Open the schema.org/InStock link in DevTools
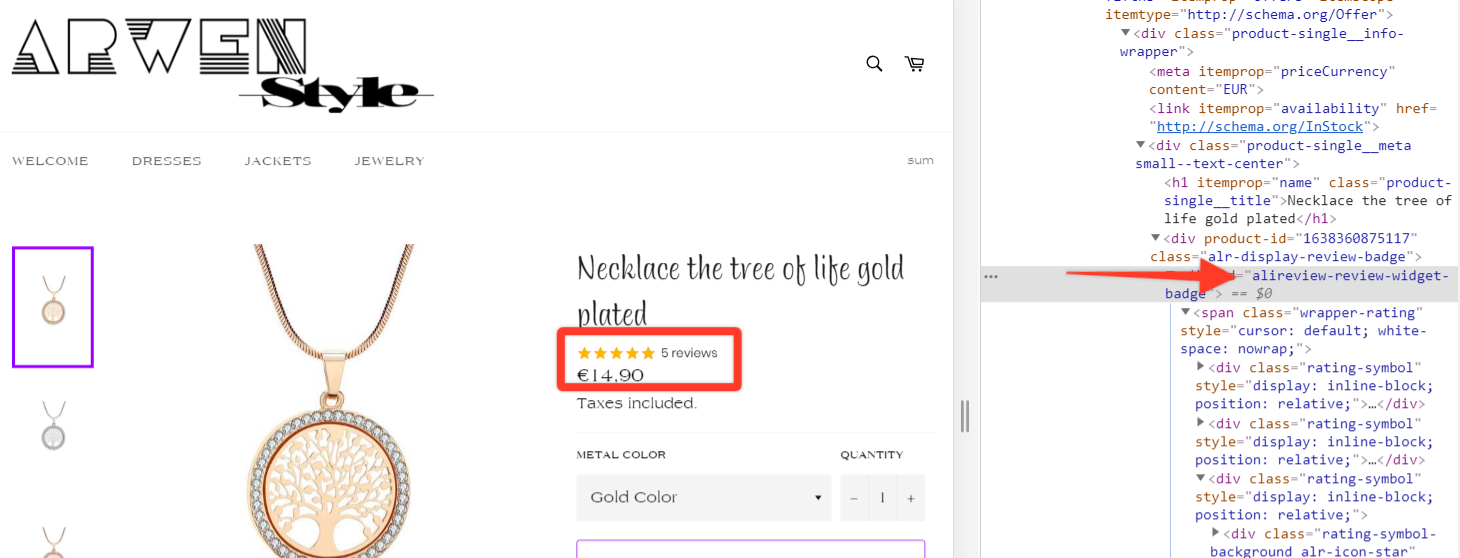 click(1260, 127)
